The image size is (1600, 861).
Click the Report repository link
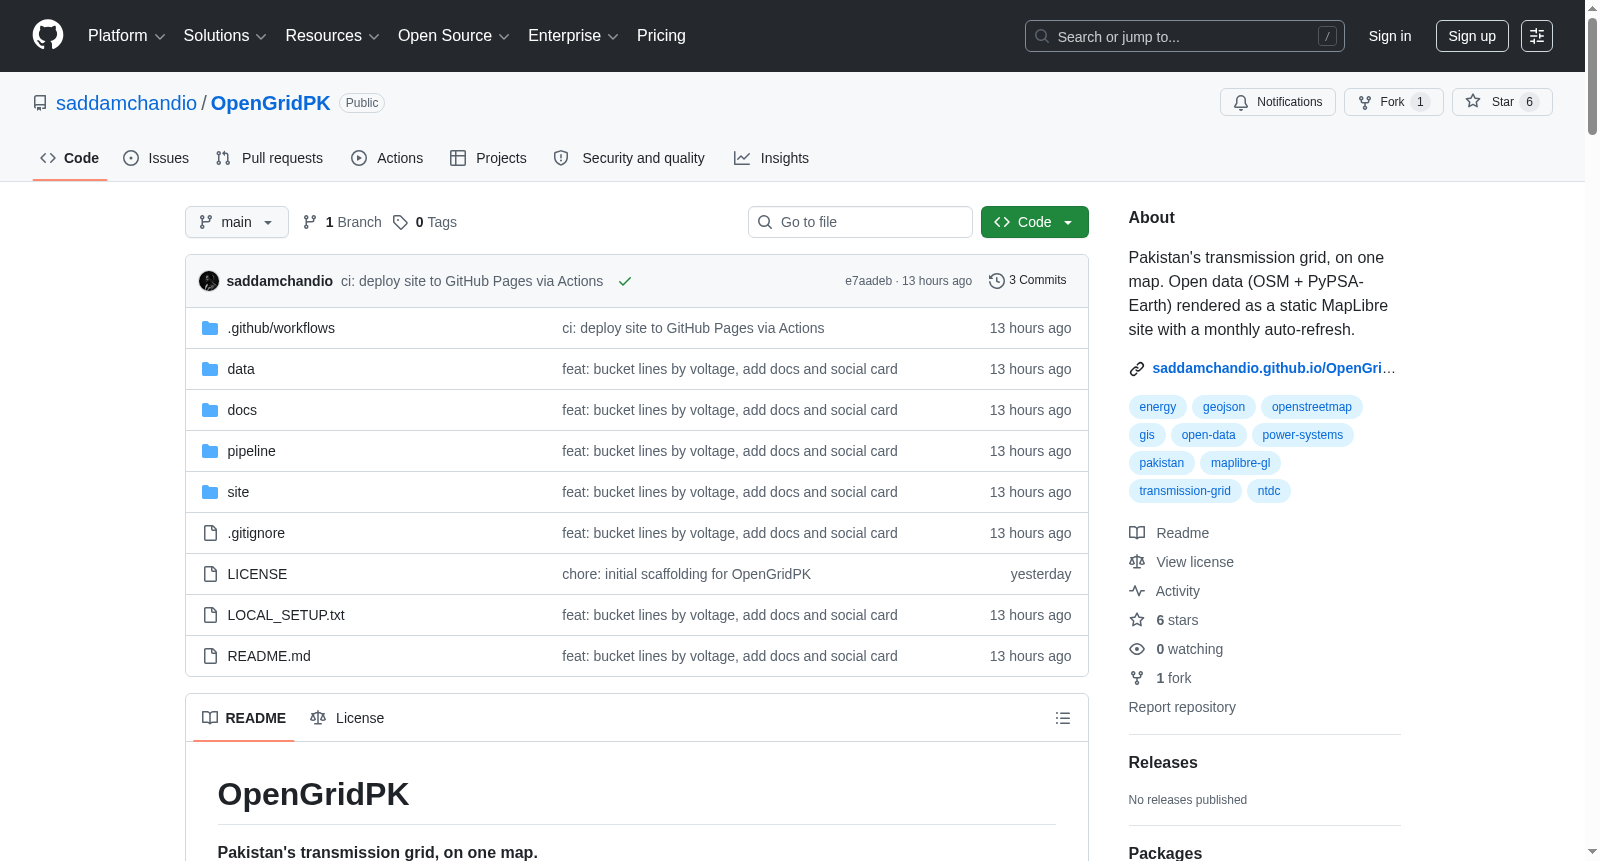[x=1182, y=707]
